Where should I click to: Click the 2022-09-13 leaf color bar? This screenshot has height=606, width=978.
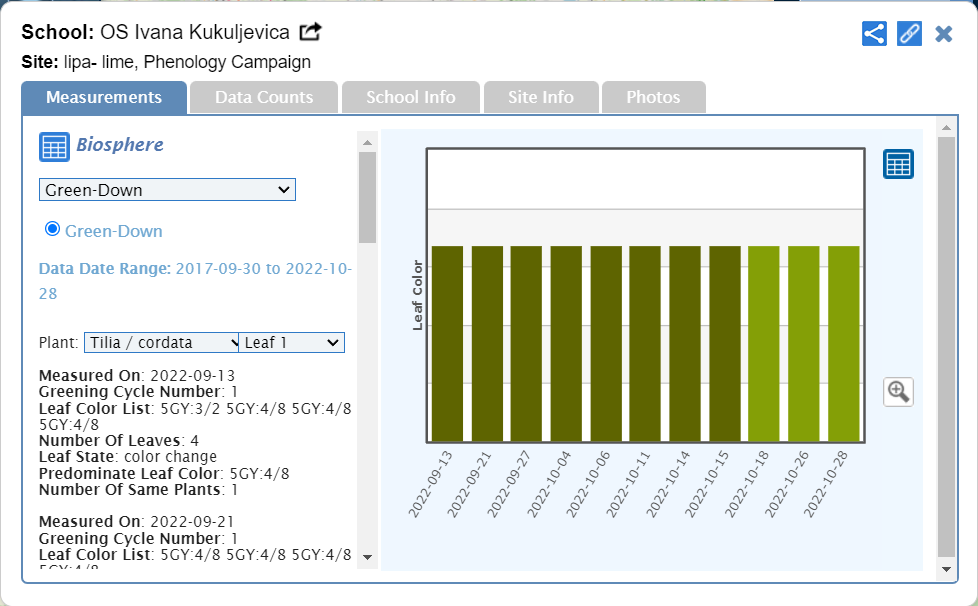click(x=447, y=343)
